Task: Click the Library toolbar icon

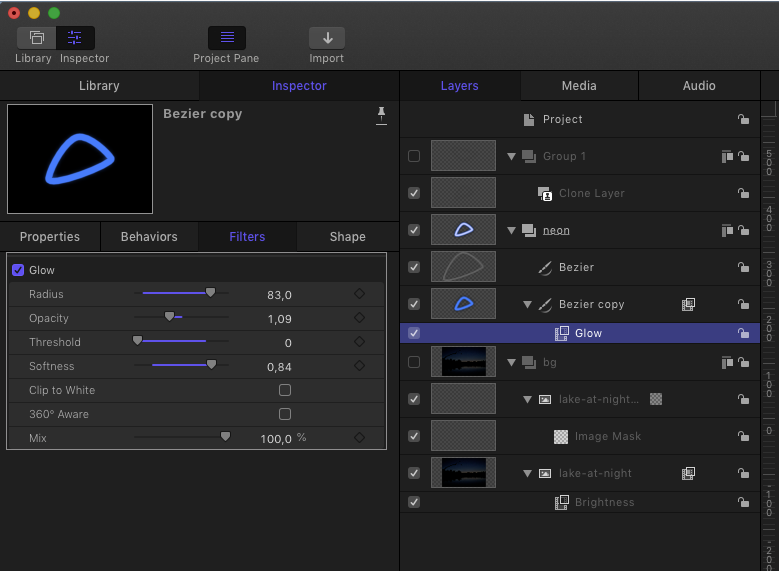Action: [x=37, y=38]
